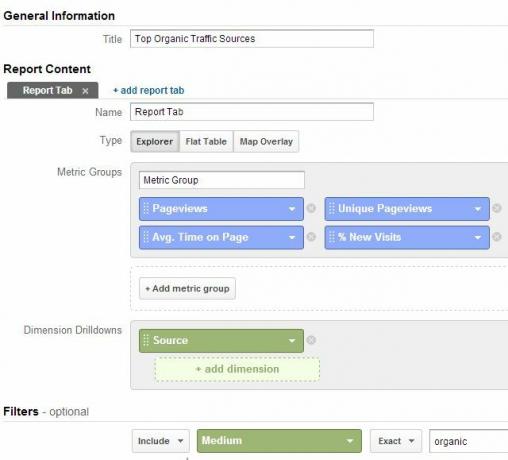508x460 pixels.
Task: Select the Flat Table report type
Action: (x=206, y=142)
